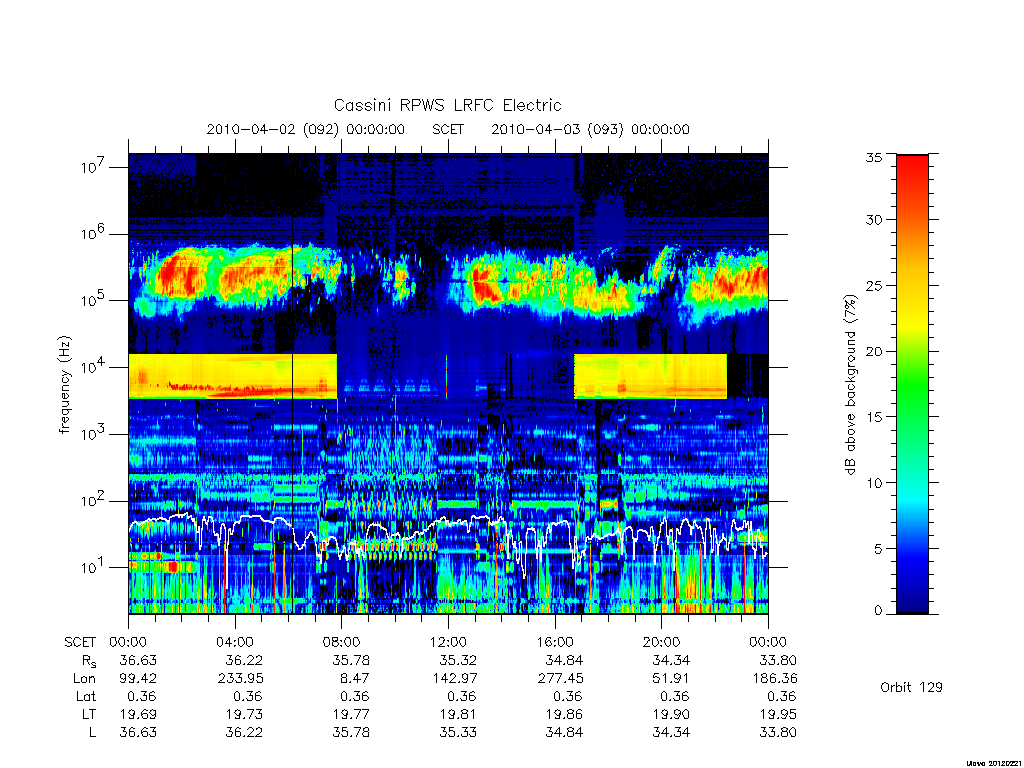Click the SCET time label 12:00
Screen dimensions: 1024x768
(x=448, y=642)
